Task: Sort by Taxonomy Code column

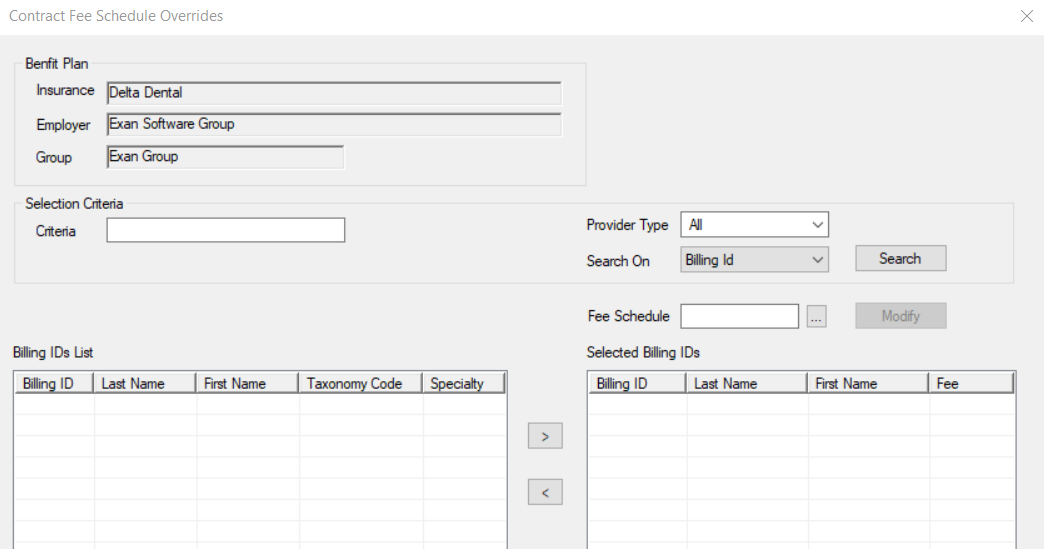Action: 360,384
